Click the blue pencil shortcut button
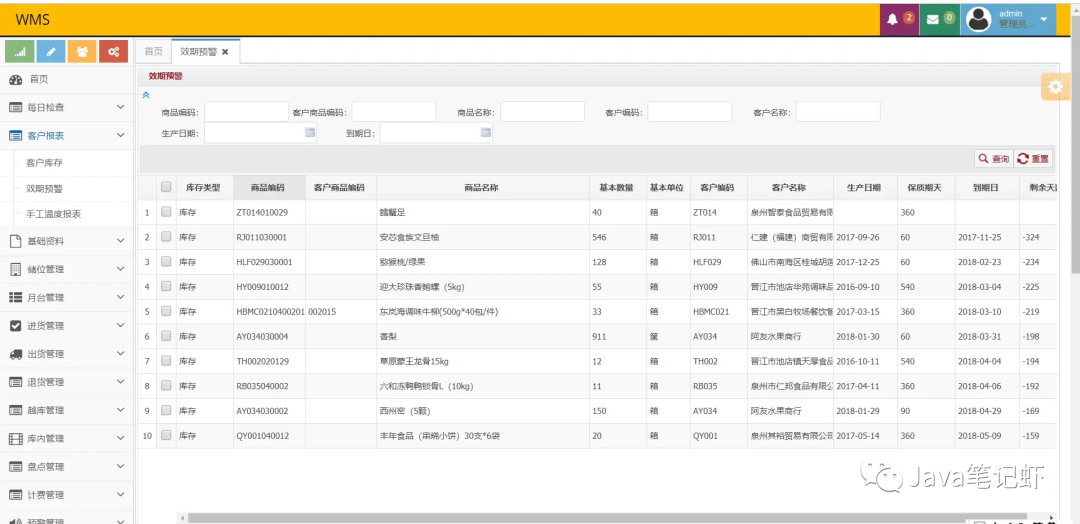This screenshot has width=1080, height=524. (x=51, y=51)
